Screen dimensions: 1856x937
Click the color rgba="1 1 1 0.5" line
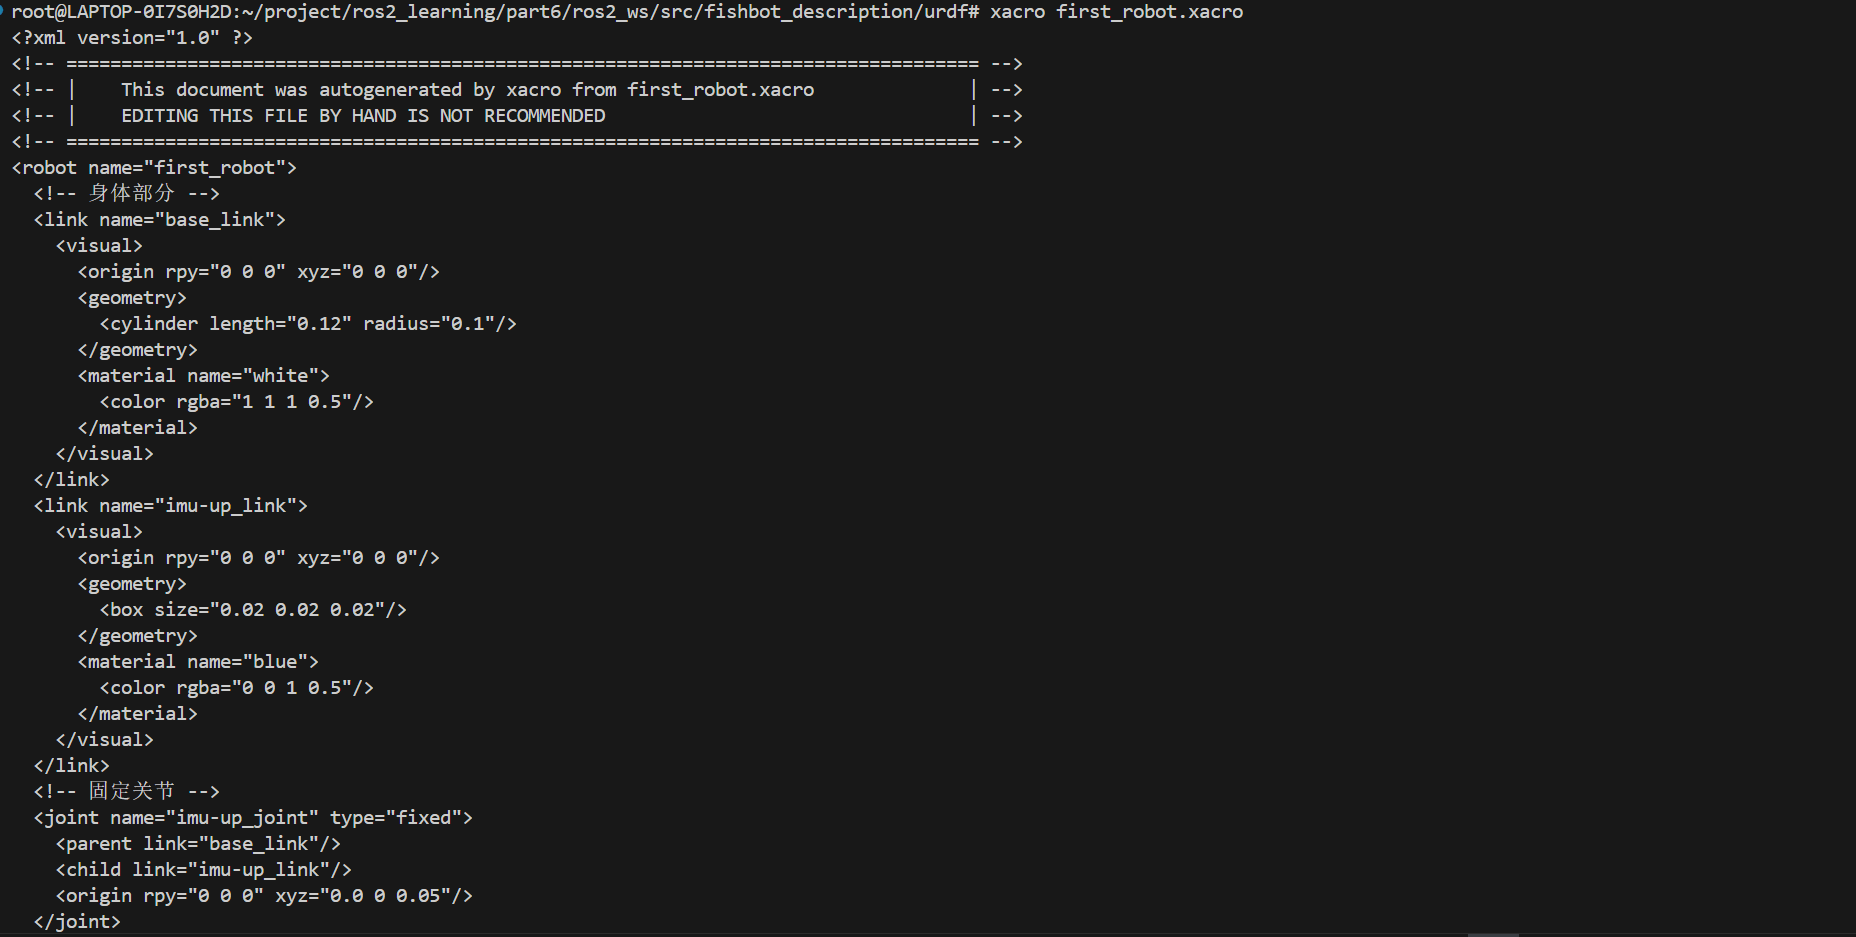(237, 402)
